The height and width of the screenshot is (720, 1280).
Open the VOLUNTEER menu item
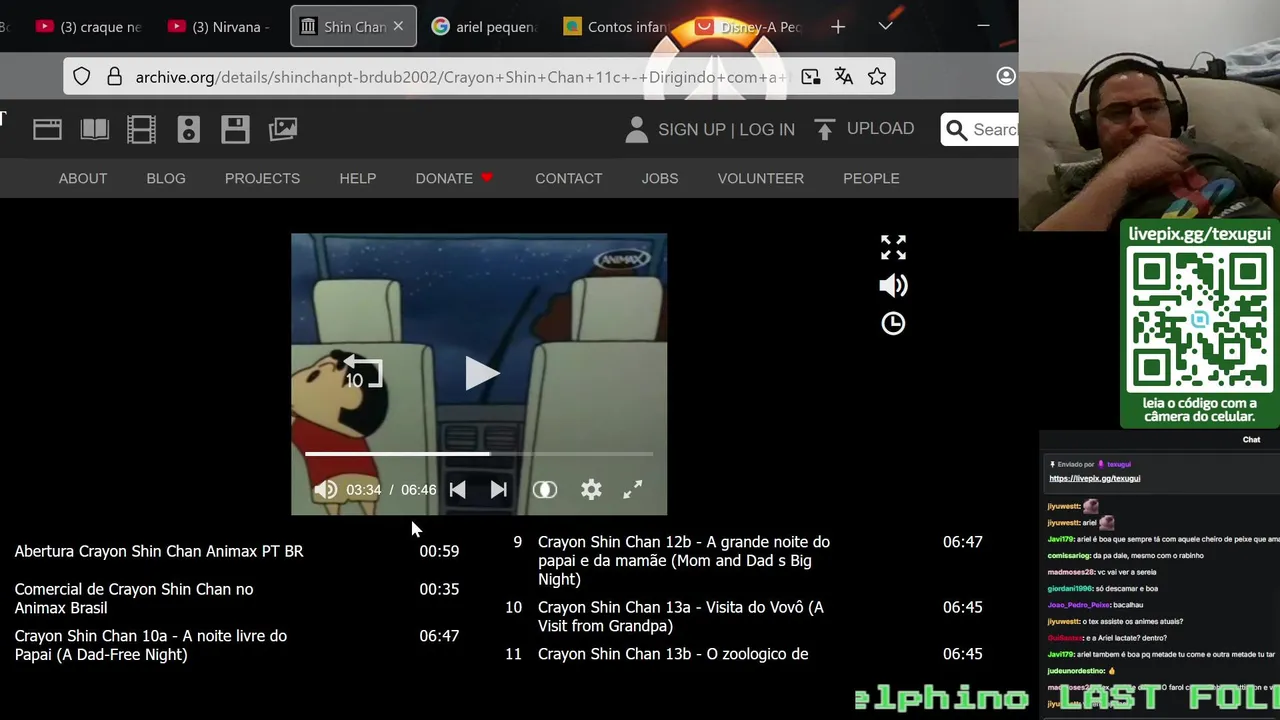click(760, 178)
